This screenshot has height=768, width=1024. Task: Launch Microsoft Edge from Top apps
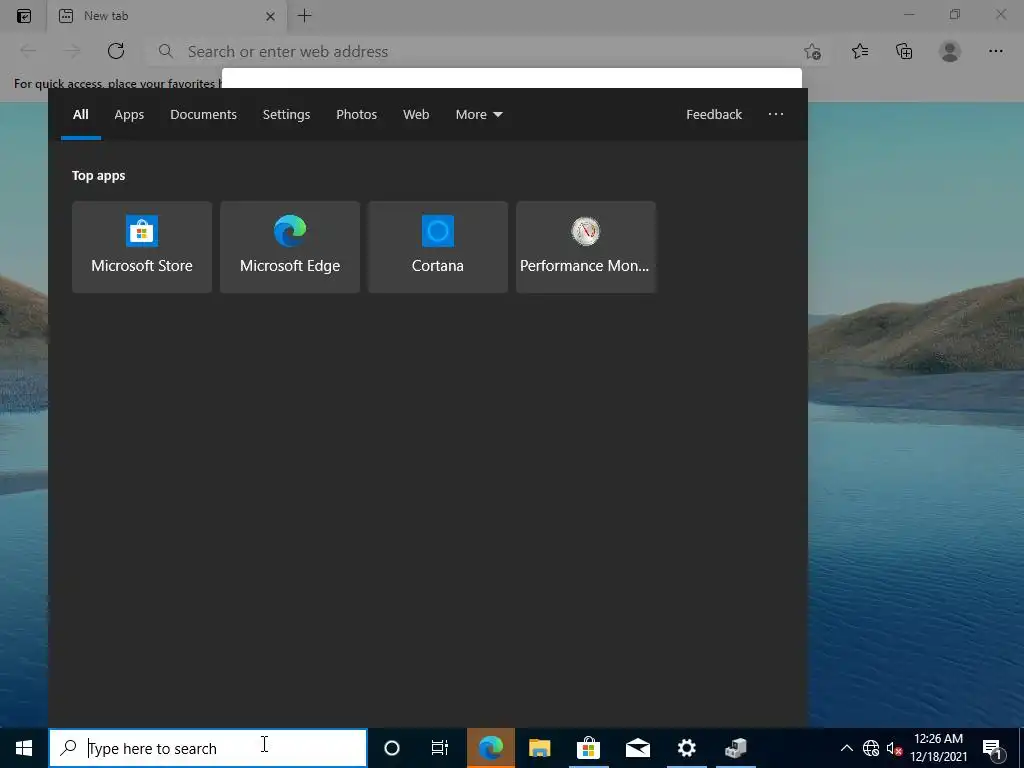click(x=290, y=247)
